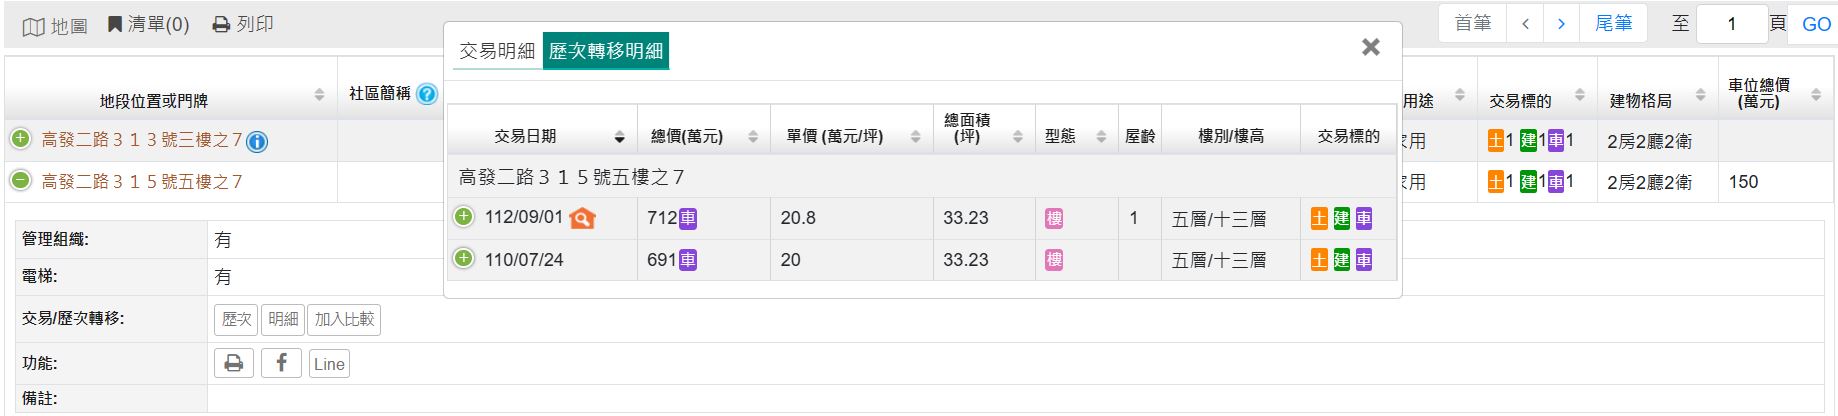
Task: Click the orange house search icon by 112/09/01
Action: pos(582,218)
